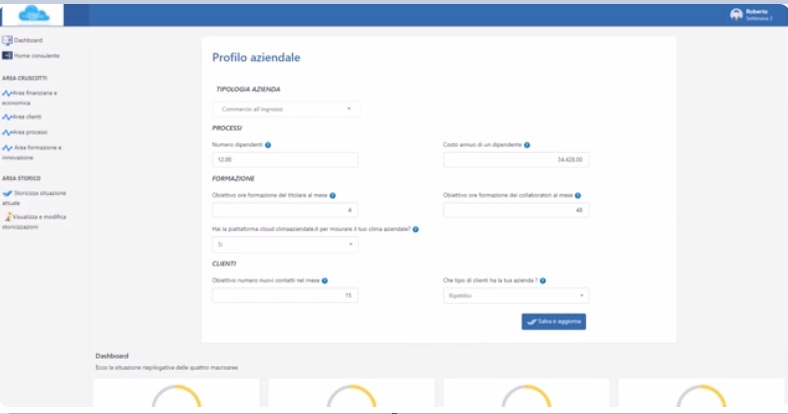Open Dashboard in the sidebar
This screenshot has height=414, width=788.
(x=28, y=40)
